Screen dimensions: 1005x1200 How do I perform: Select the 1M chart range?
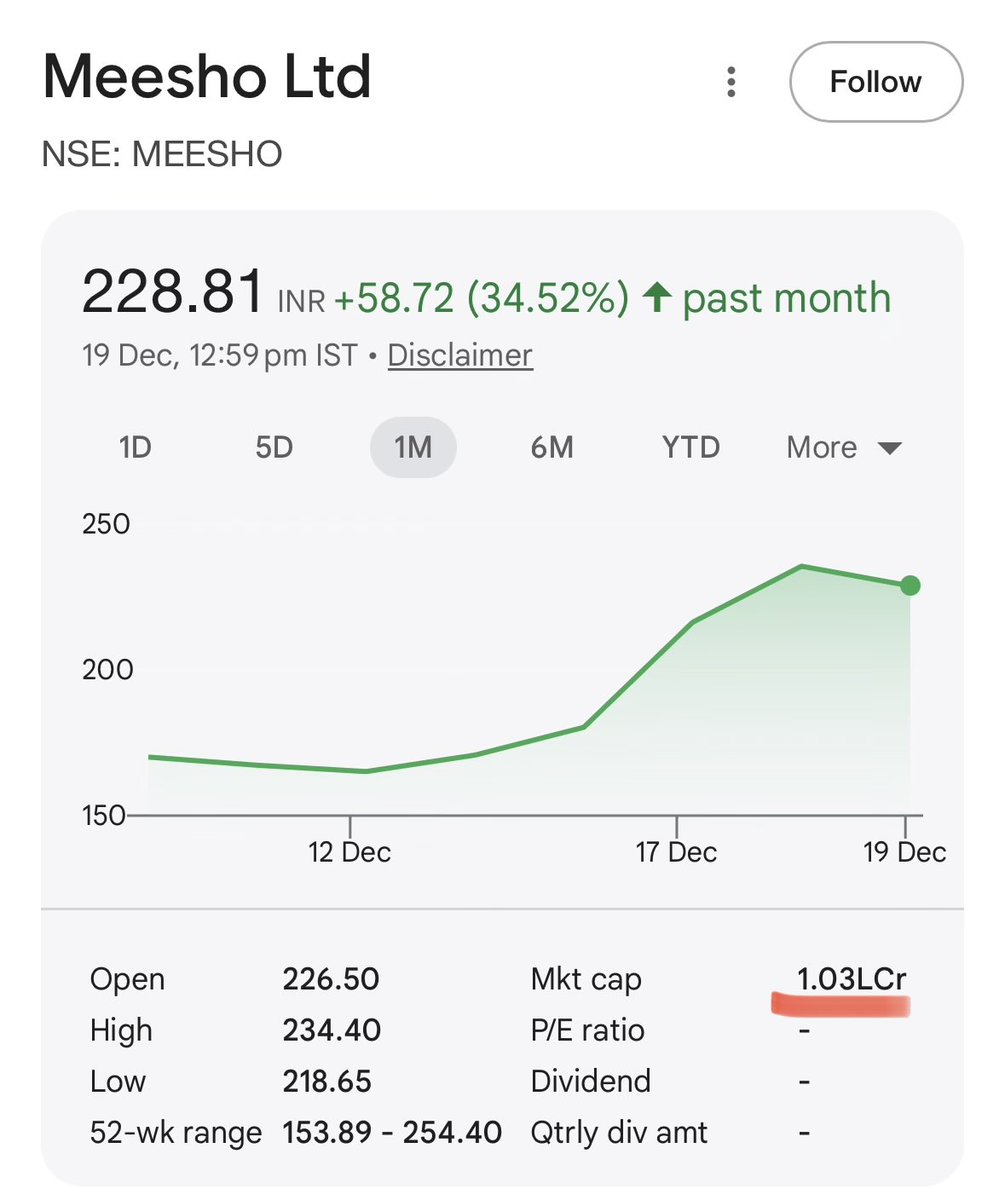tap(413, 447)
